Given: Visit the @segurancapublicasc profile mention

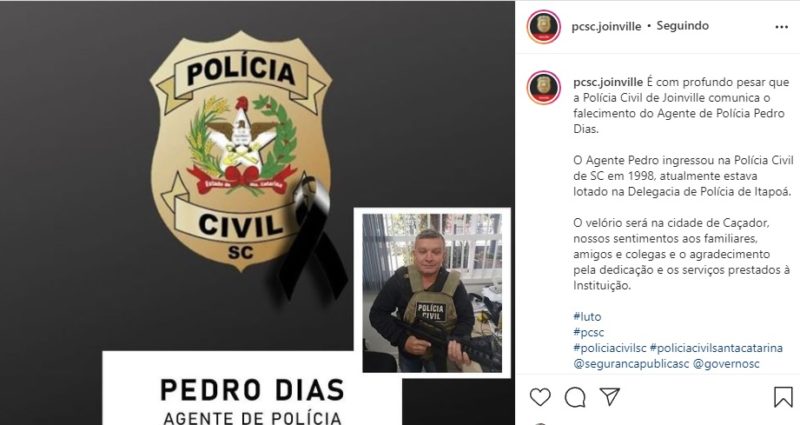Looking at the screenshot, I should 631,364.
